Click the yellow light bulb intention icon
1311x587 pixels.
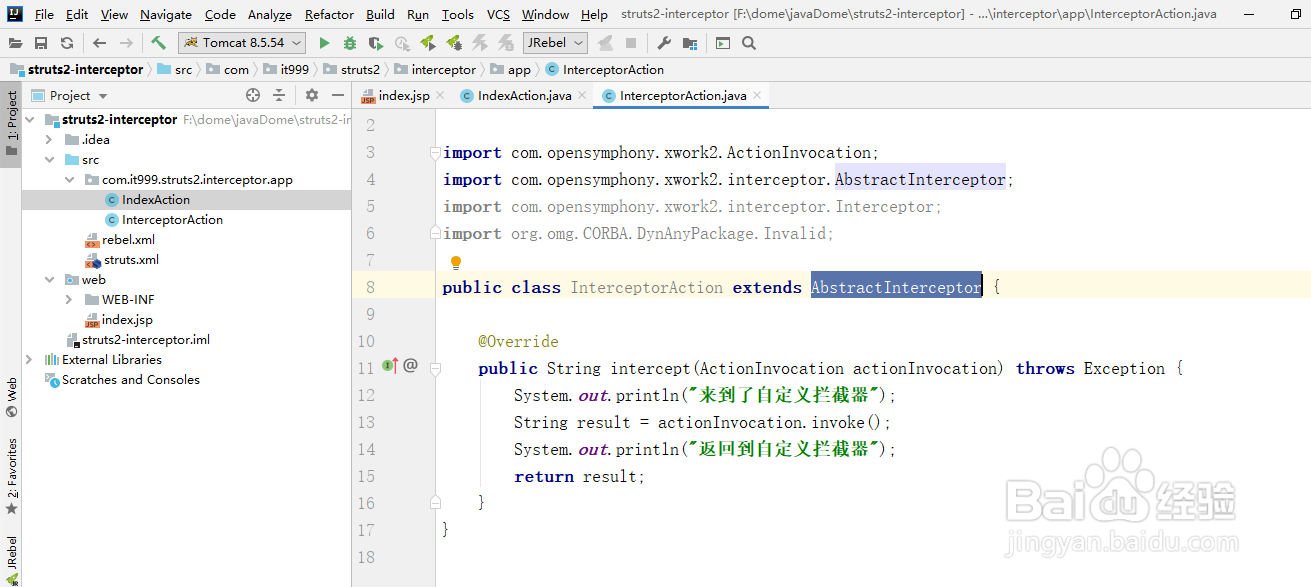click(456, 263)
